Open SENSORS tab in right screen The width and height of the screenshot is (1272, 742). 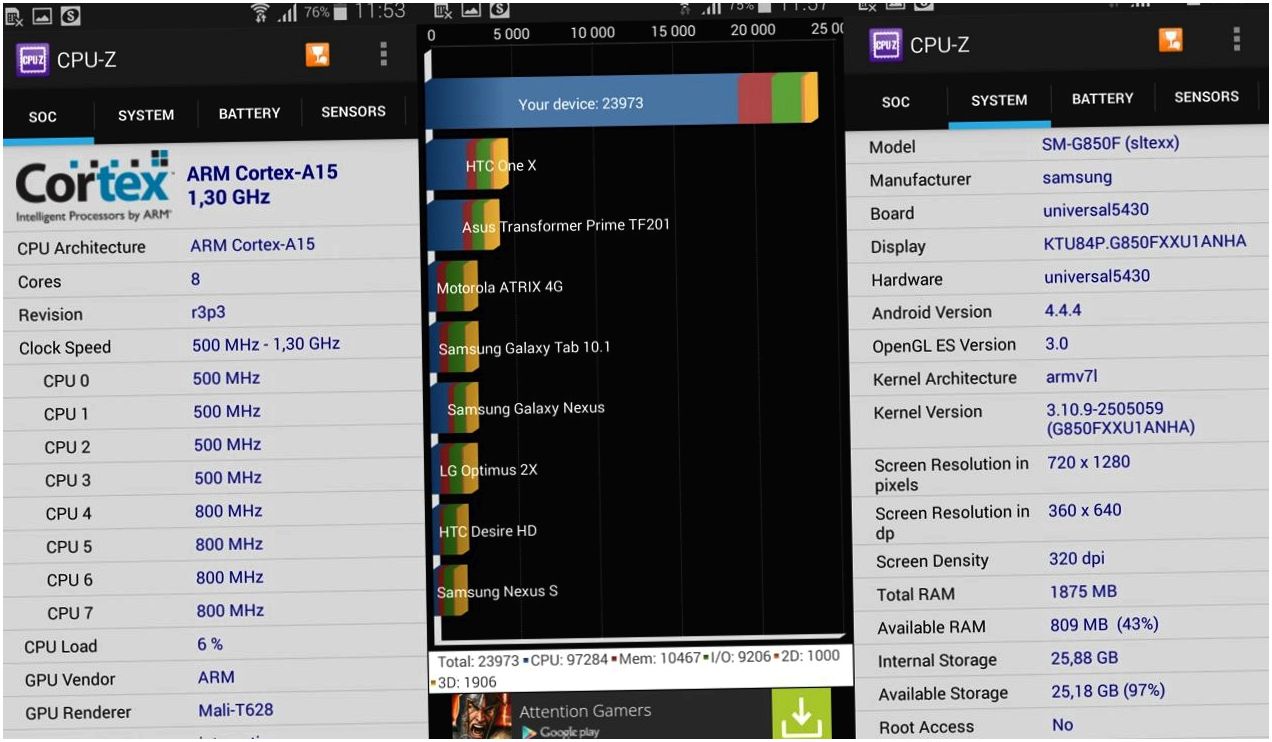[1206, 97]
